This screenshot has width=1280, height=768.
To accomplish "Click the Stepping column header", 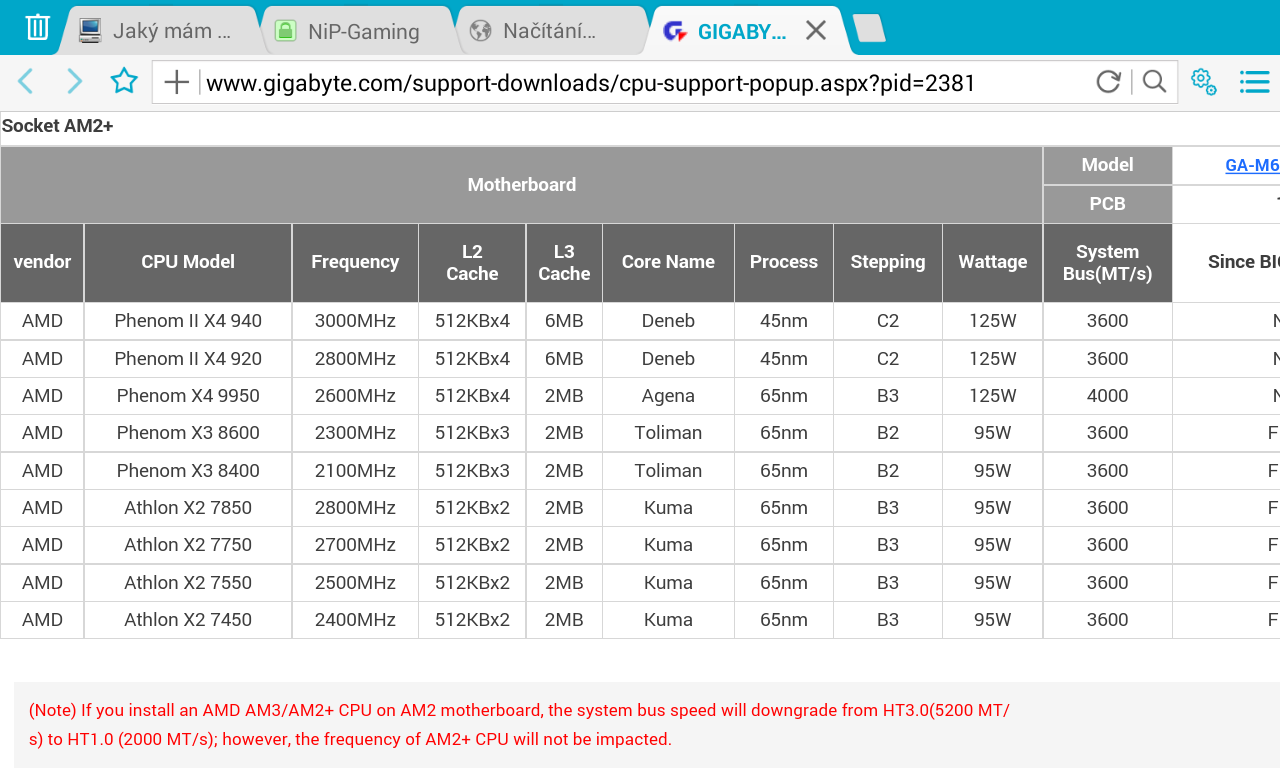I will 888,262.
